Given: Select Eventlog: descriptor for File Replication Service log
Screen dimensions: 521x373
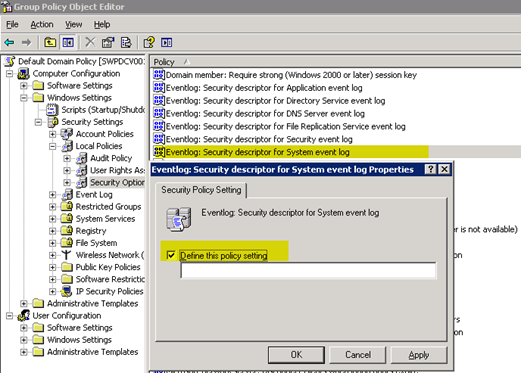Looking at the screenshot, I should tap(286, 127).
